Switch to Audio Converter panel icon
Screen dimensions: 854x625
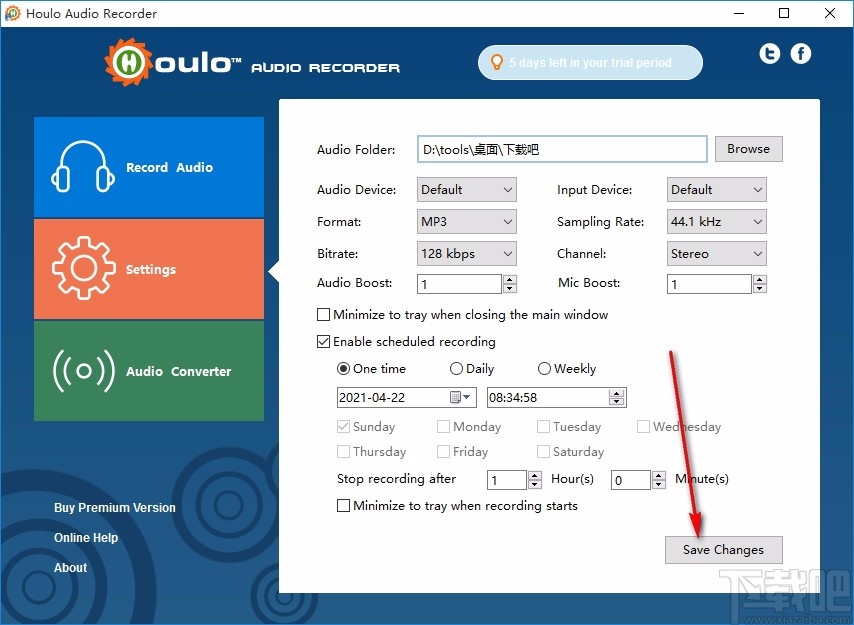83,371
